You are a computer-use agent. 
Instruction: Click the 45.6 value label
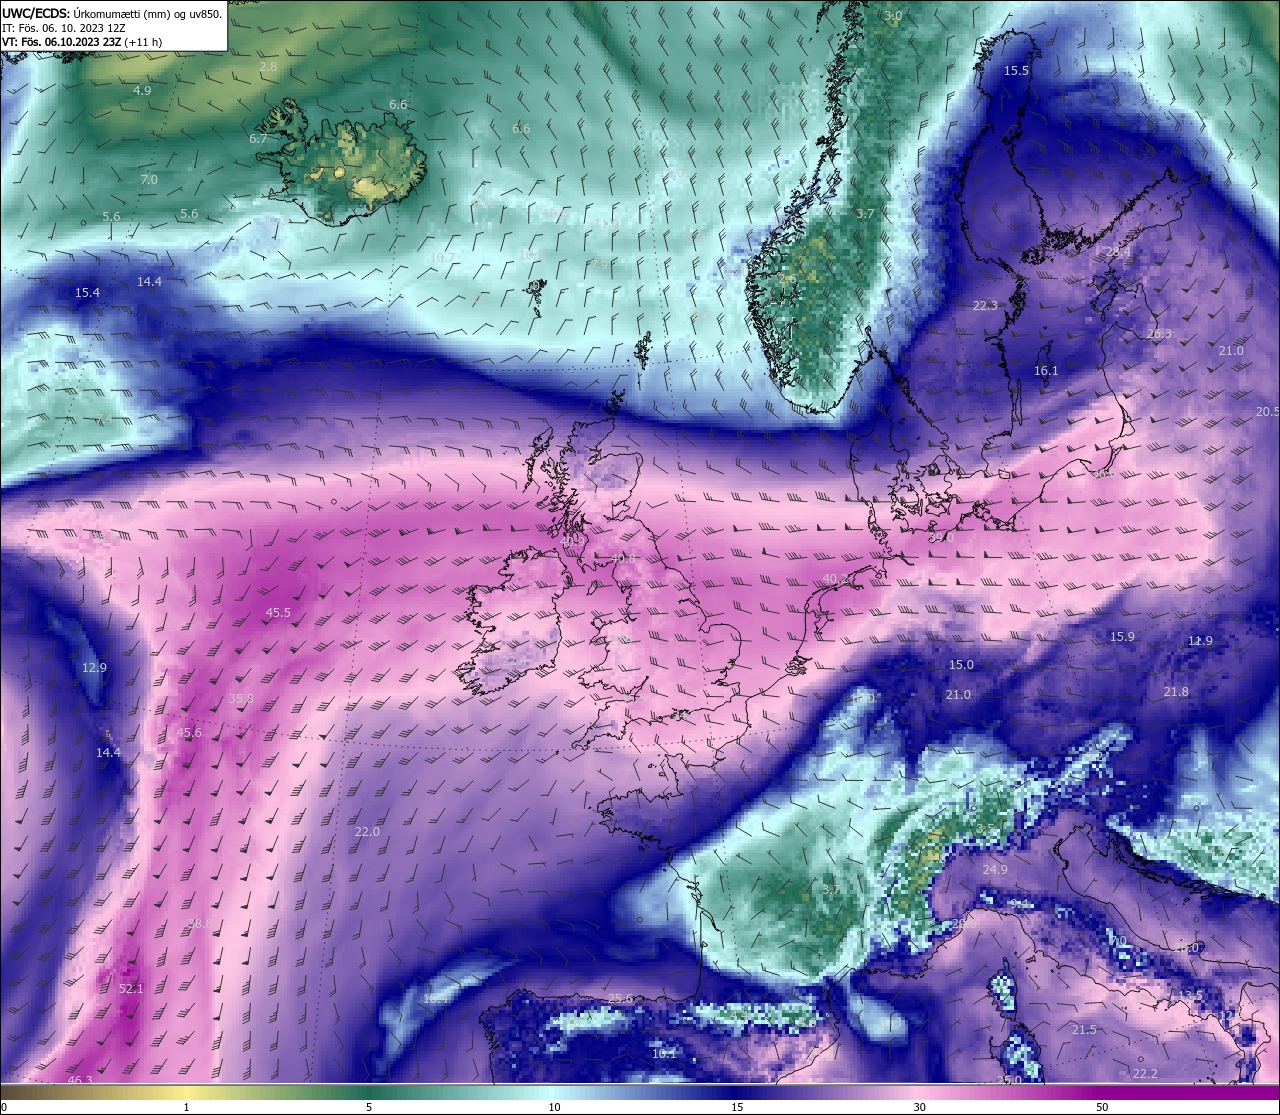[189, 733]
